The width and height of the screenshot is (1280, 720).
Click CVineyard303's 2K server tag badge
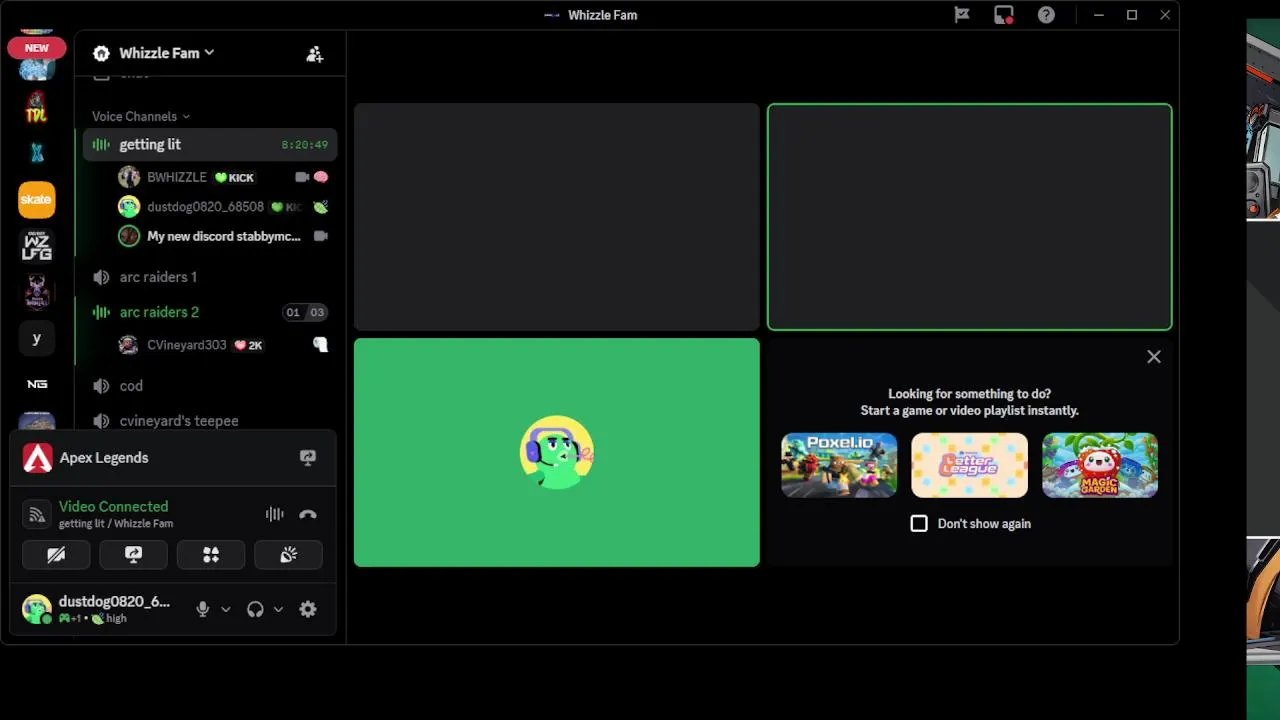tap(248, 345)
